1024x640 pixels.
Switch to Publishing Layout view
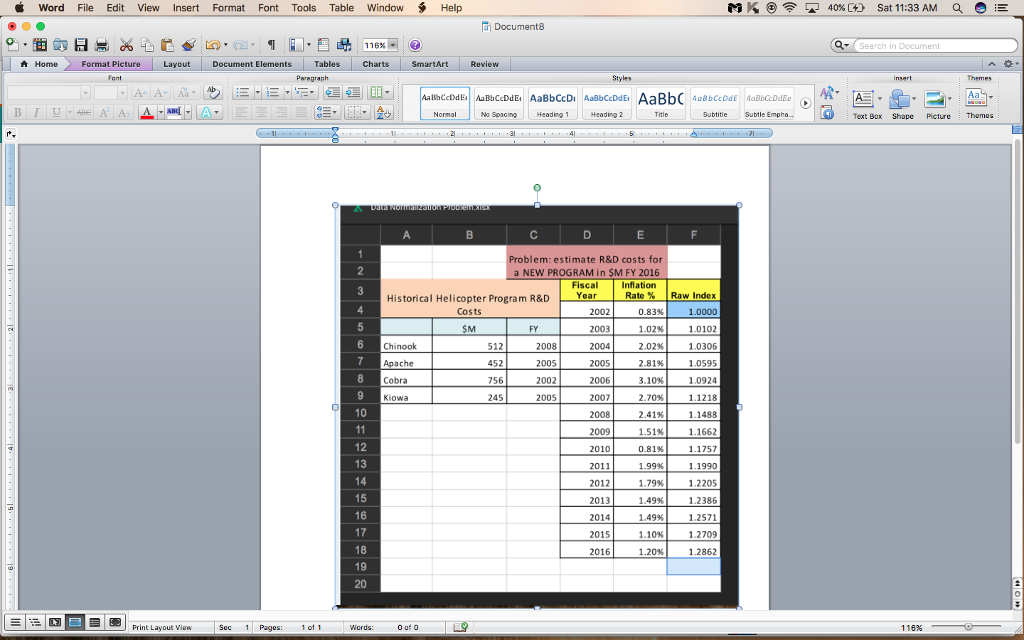(55, 622)
